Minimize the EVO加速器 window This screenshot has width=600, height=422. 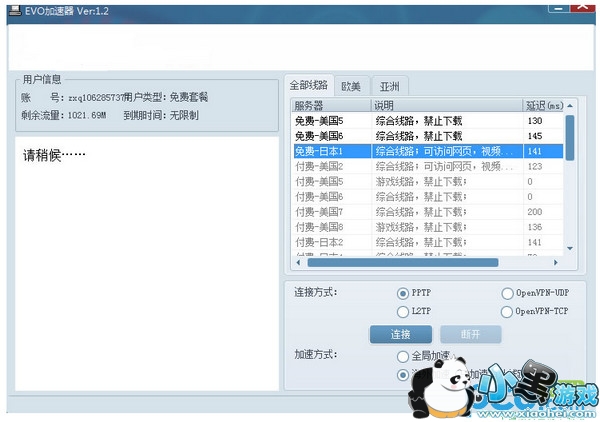(x=558, y=8)
